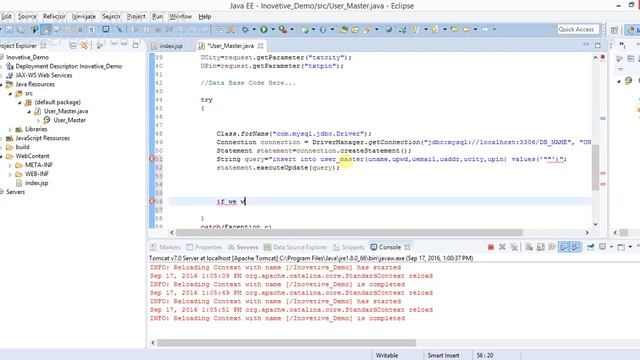The height and width of the screenshot is (360, 640).
Task: Click the Open Perspective icon
Action: point(614,29)
